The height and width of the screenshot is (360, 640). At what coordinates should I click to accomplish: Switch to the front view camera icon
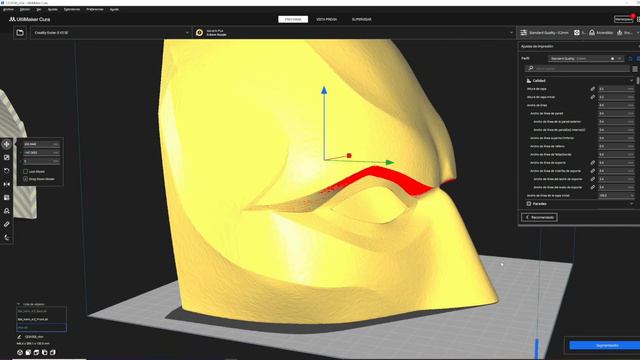(x=28, y=352)
